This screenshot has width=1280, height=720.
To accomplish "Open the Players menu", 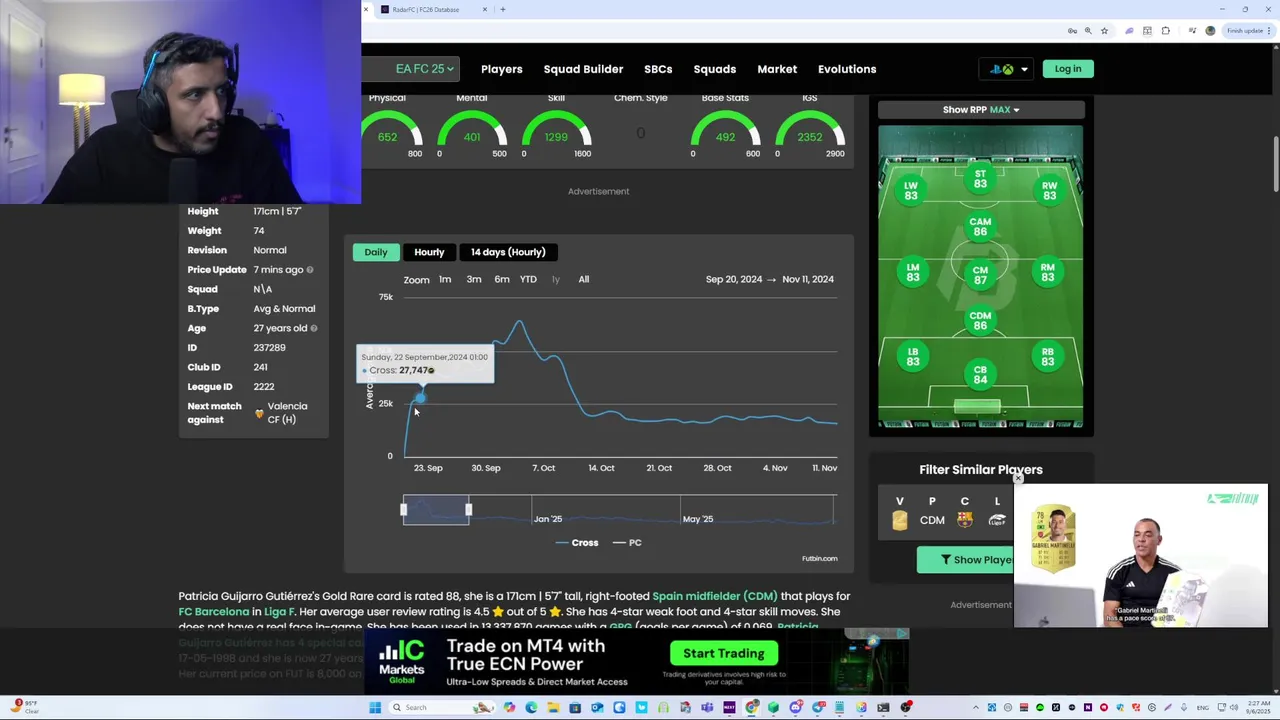I will [501, 69].
